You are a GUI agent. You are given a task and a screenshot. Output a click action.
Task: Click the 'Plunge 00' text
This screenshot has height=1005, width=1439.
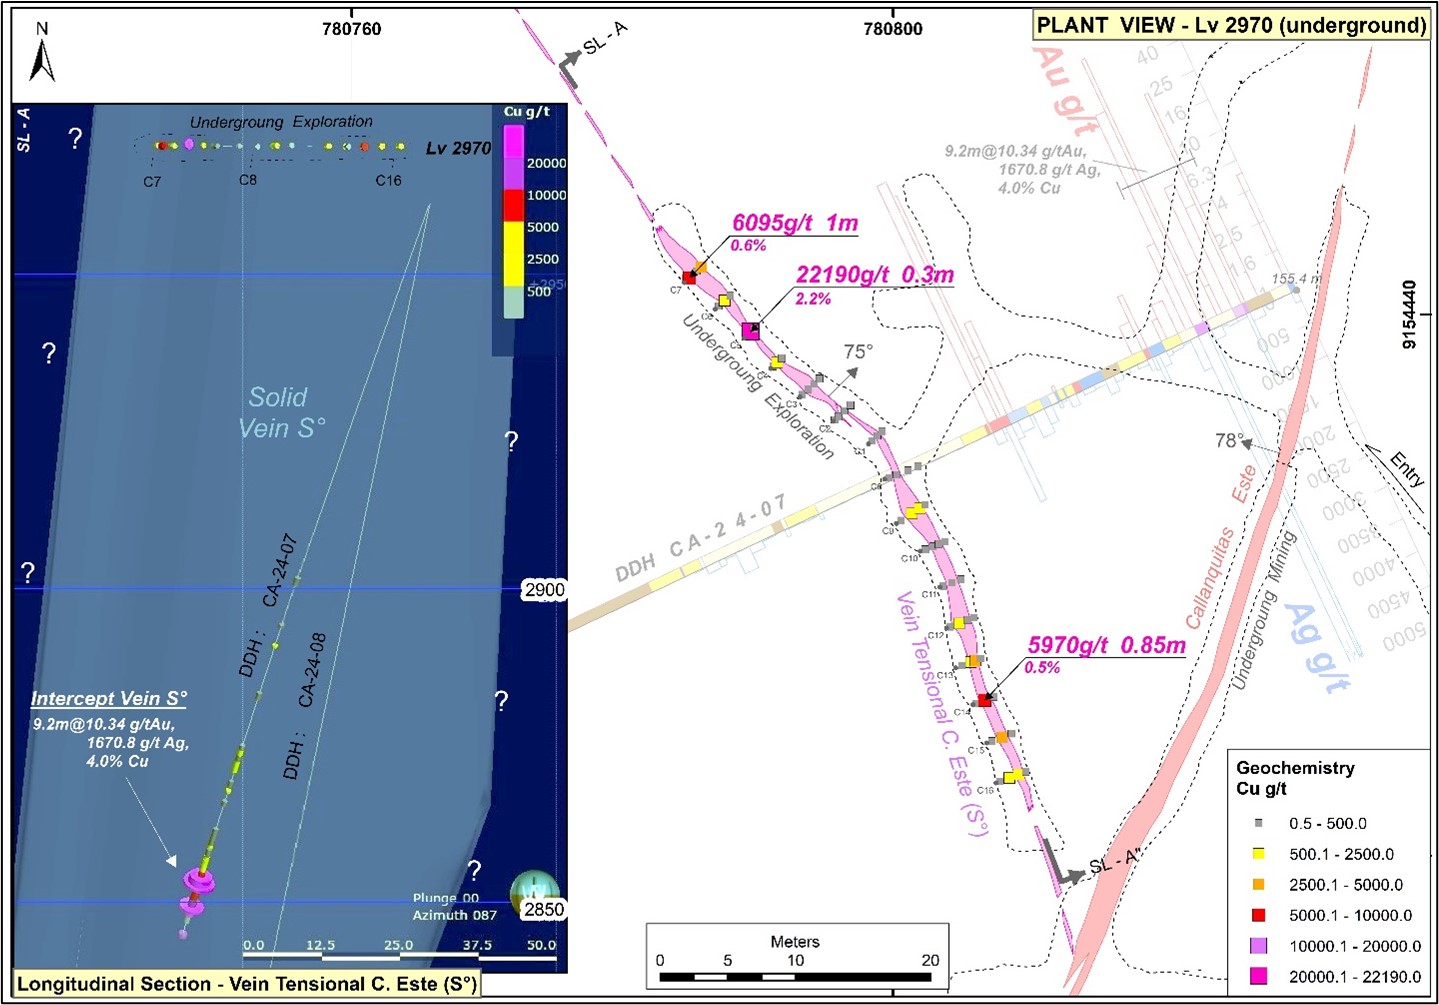pos(446,898)
